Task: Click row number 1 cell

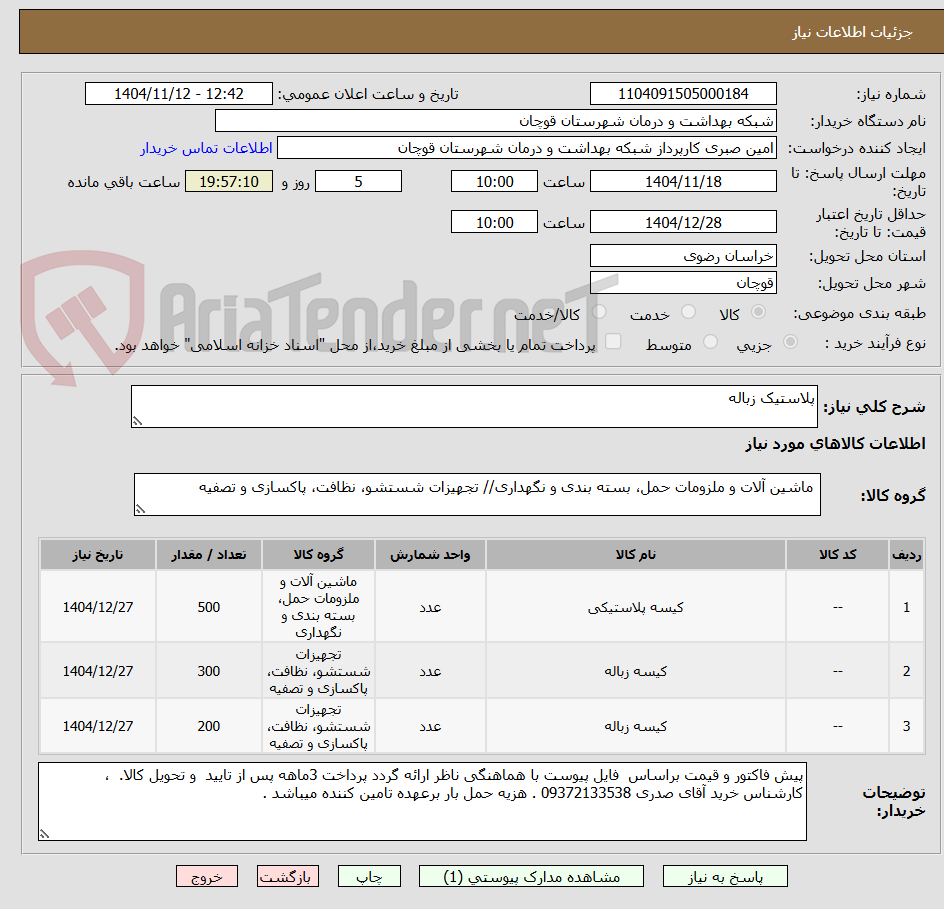Action: pos(907,607)
